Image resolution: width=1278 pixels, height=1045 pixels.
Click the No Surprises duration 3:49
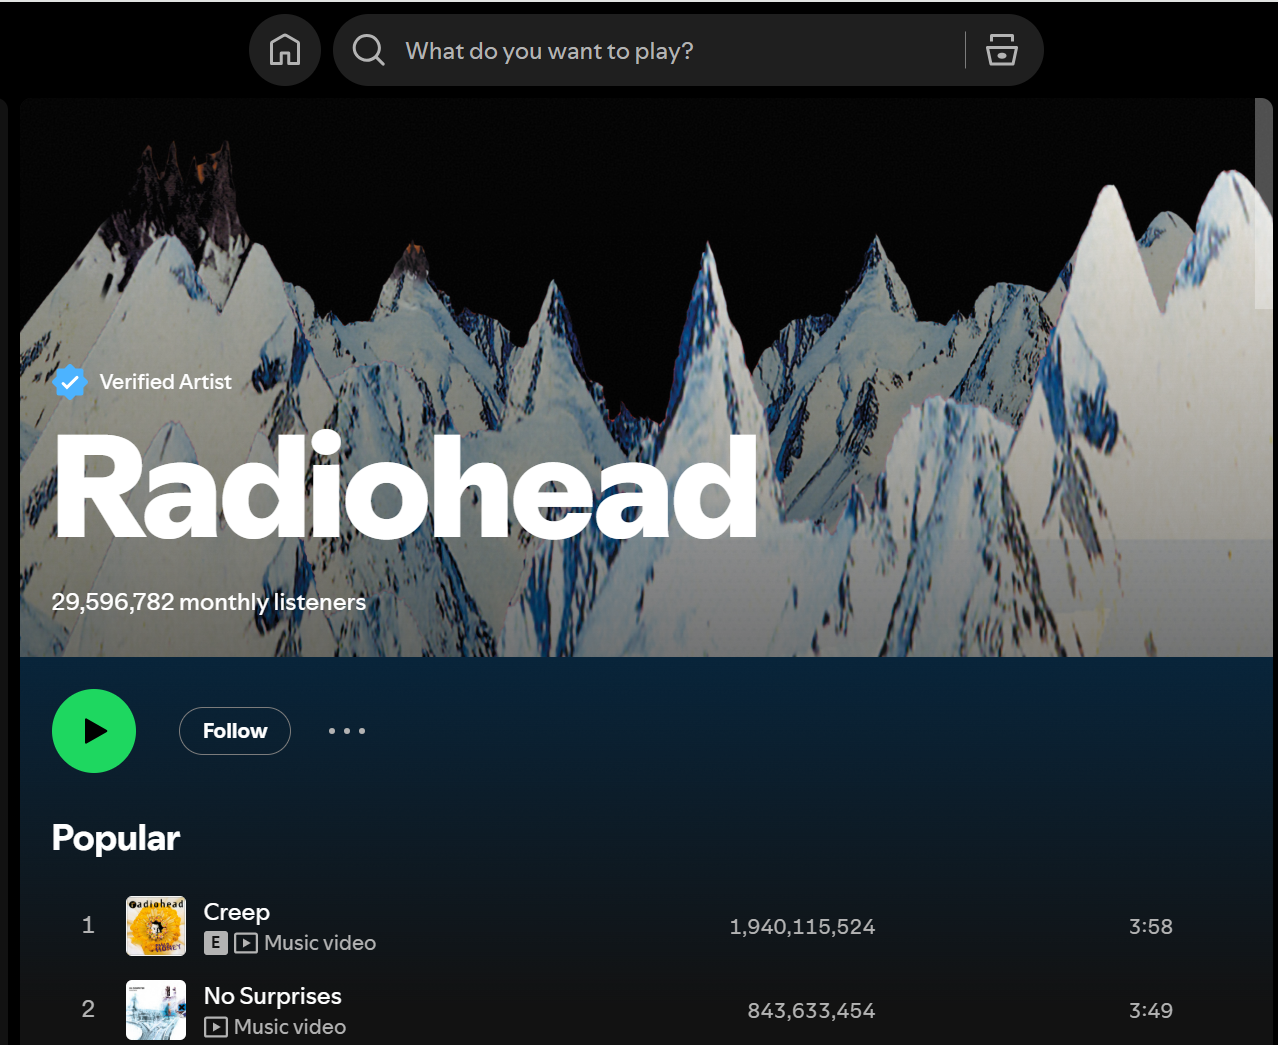(1151, 1011)
